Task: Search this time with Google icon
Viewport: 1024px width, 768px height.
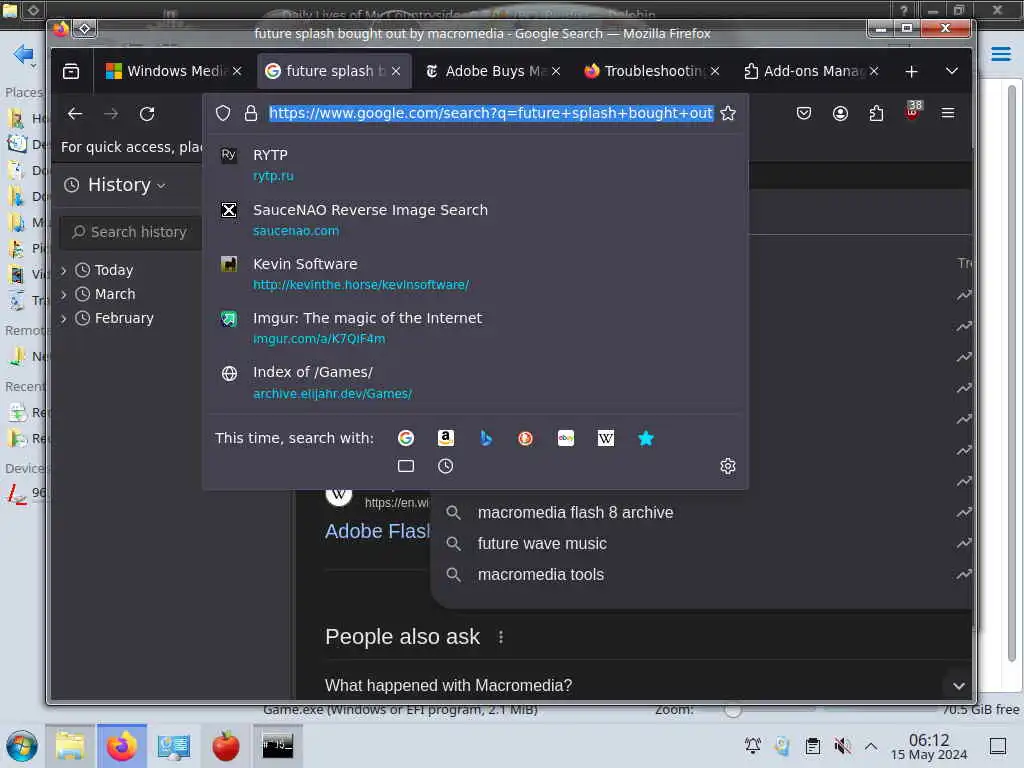Action: (406, 438)
